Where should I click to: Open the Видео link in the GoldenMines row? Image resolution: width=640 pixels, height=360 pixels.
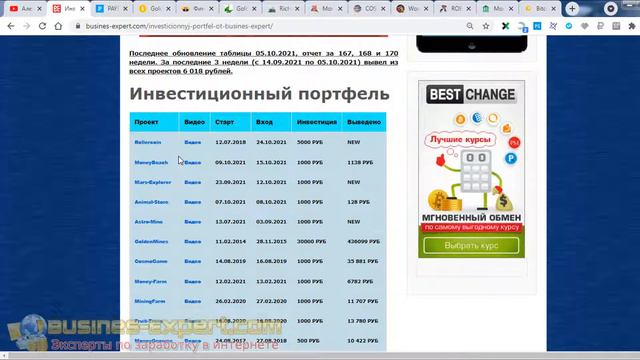coord(193,242)
